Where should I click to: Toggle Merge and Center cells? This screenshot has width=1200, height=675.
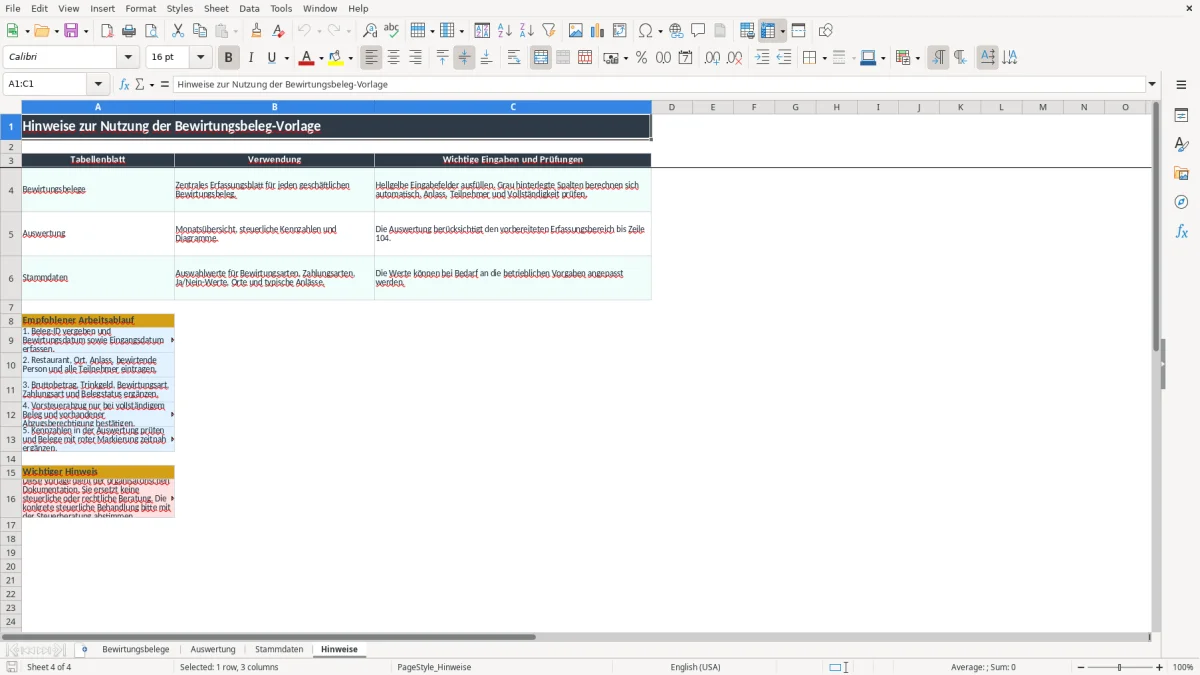point(541,58)
